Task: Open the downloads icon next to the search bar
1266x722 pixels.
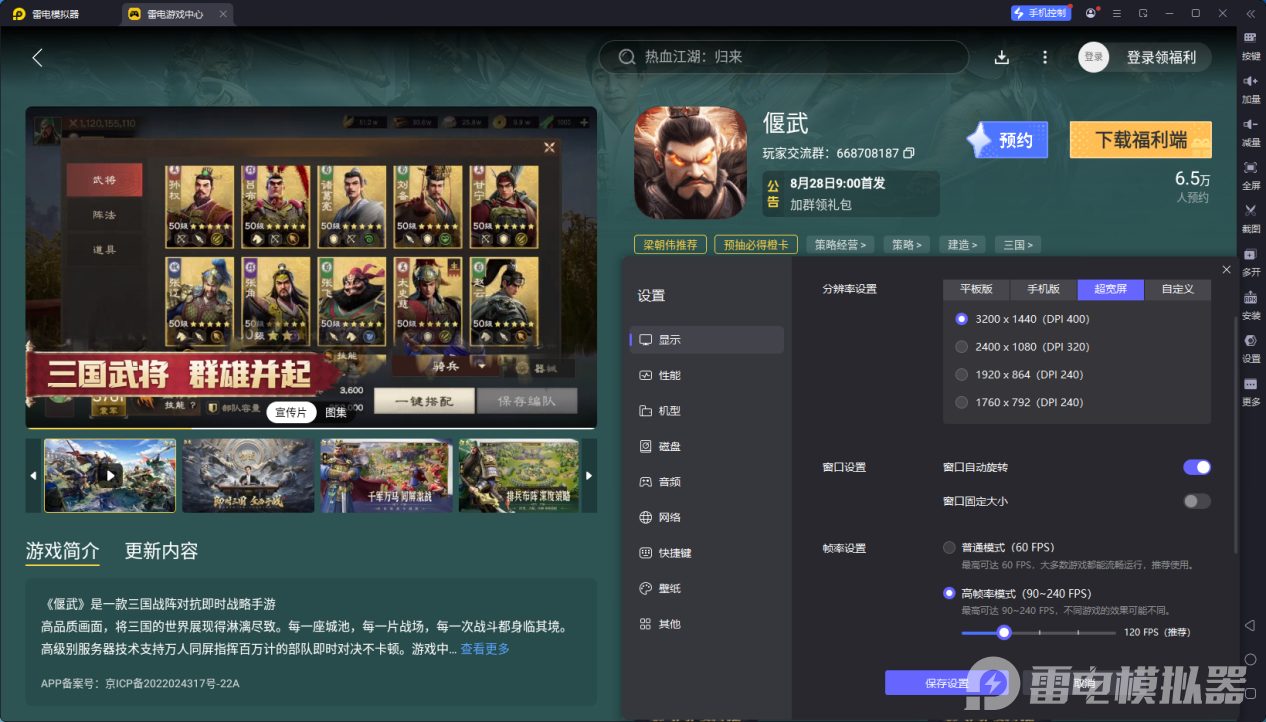Action: [1002, 57]
